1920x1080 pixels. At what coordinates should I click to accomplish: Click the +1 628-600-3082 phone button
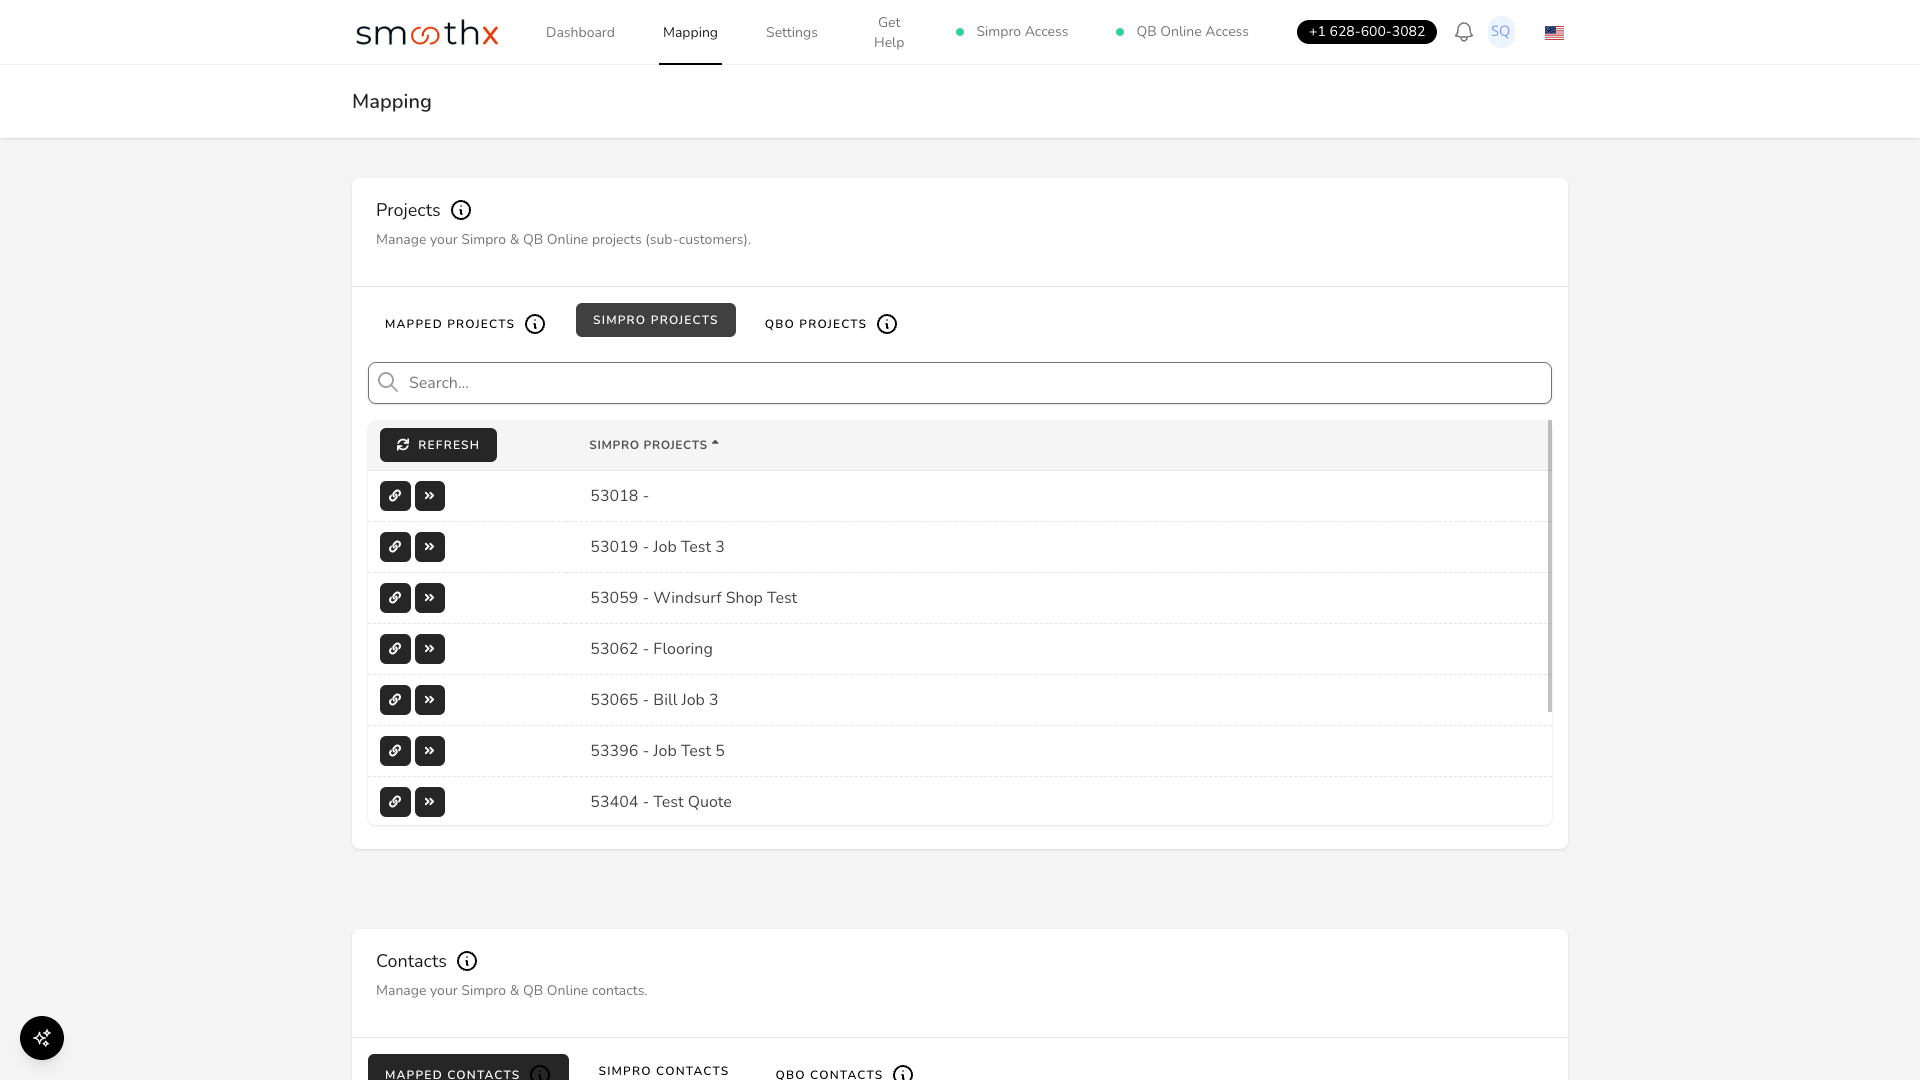tap(1366, 32)
